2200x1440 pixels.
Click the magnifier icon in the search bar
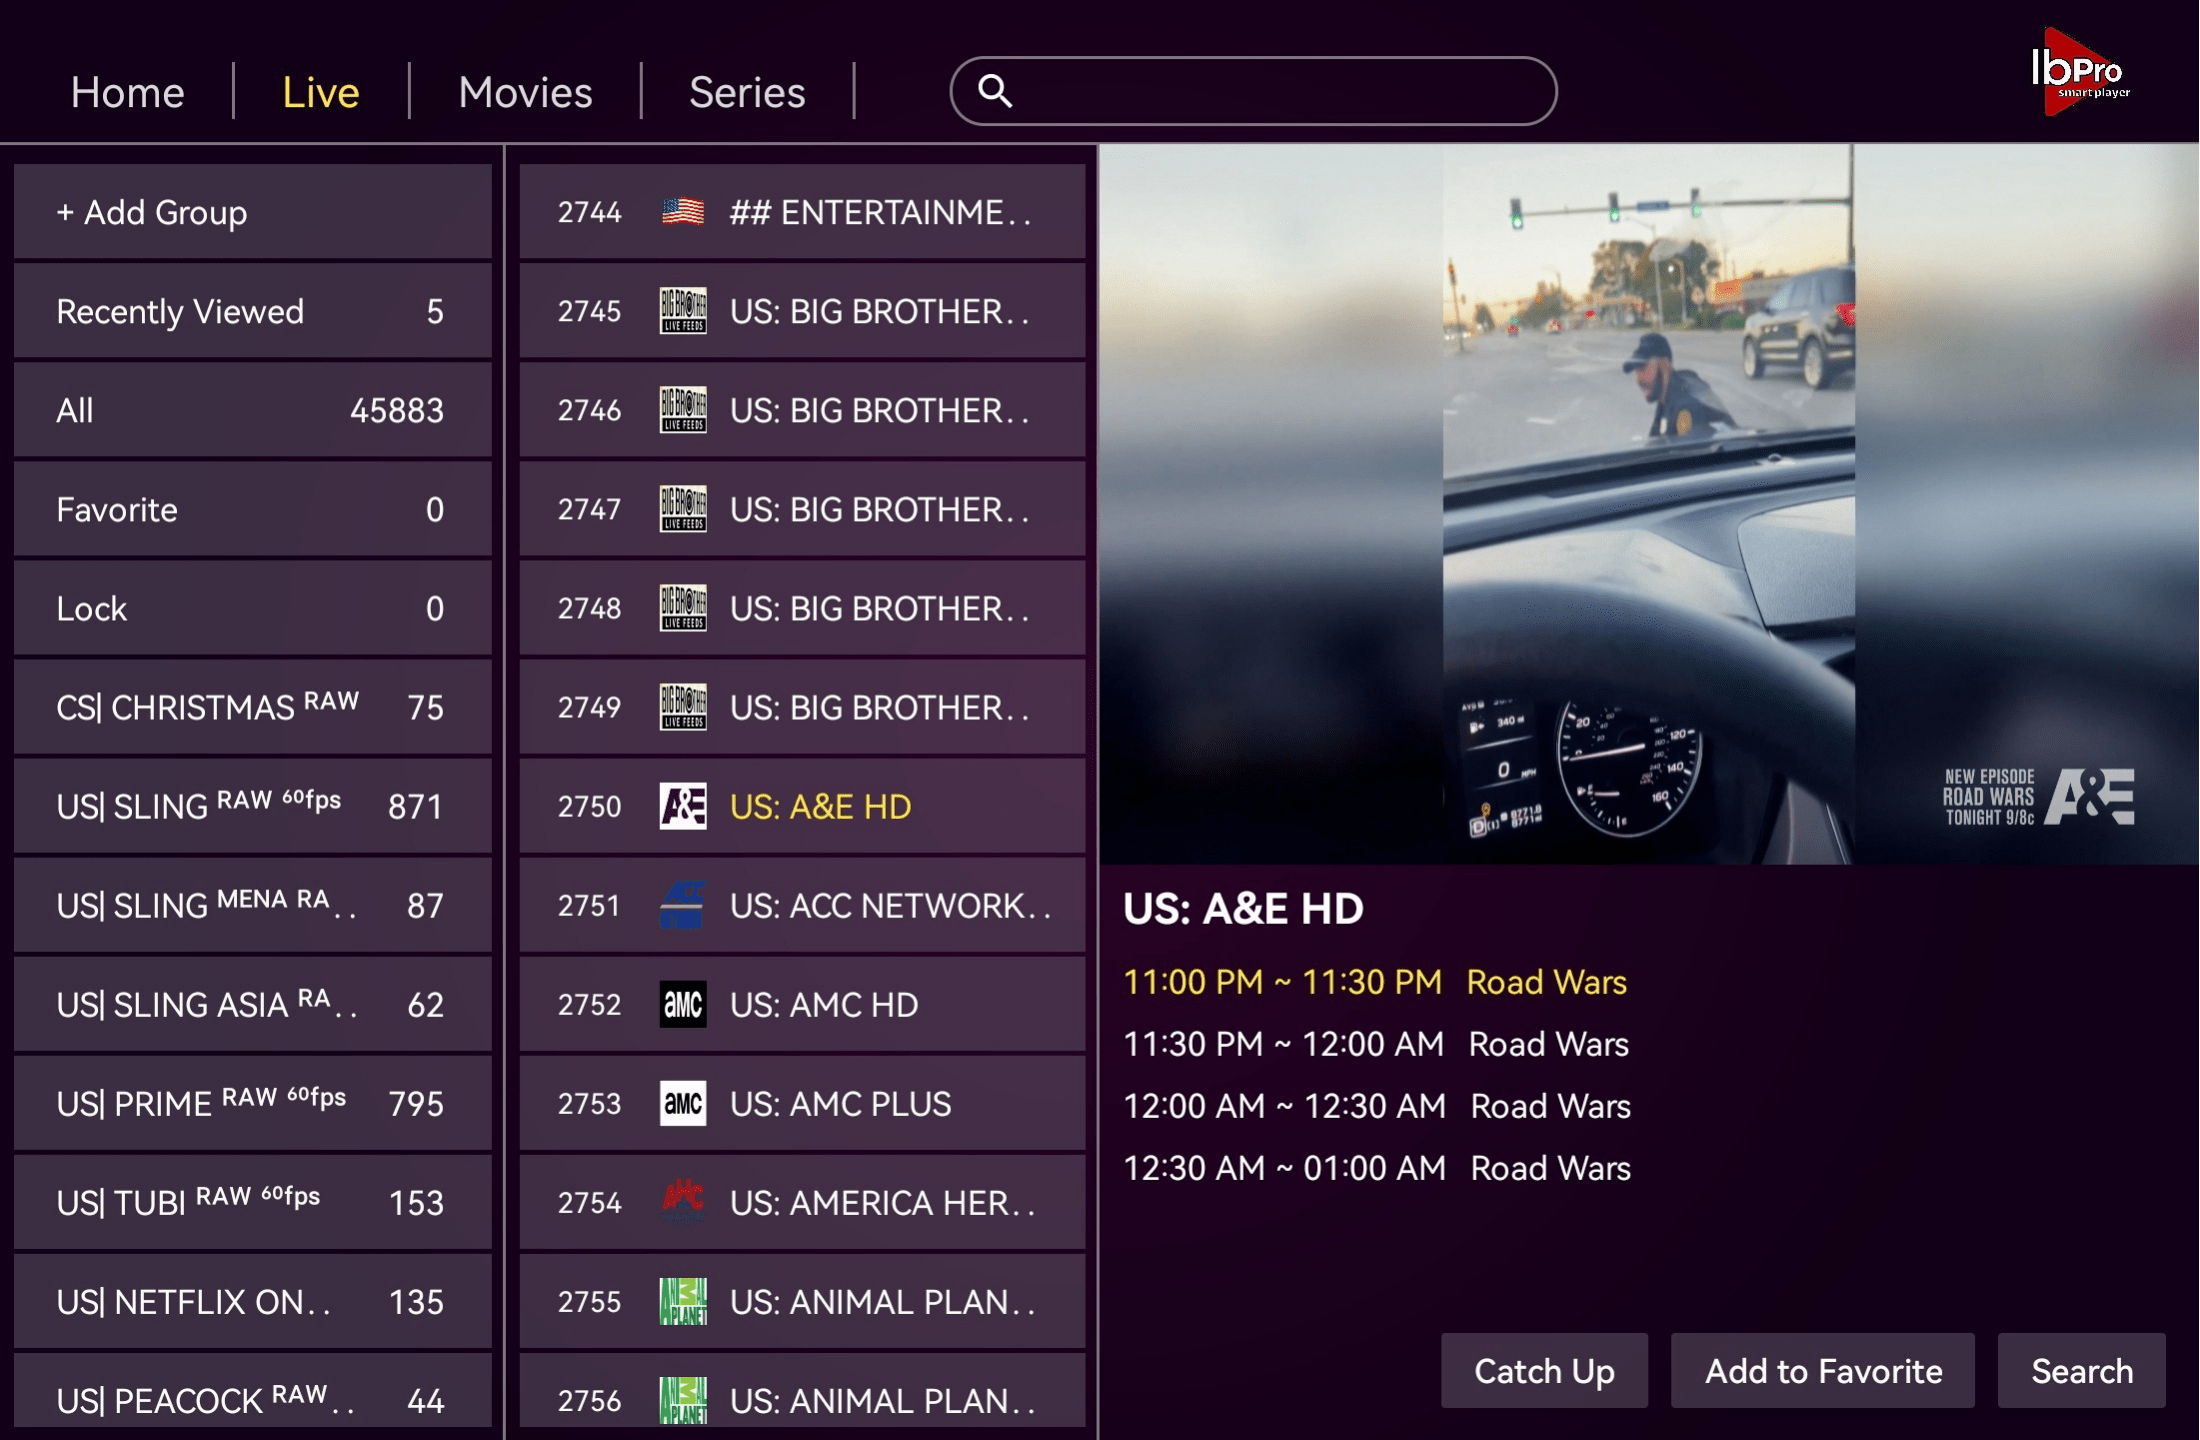tap(994, 91)
